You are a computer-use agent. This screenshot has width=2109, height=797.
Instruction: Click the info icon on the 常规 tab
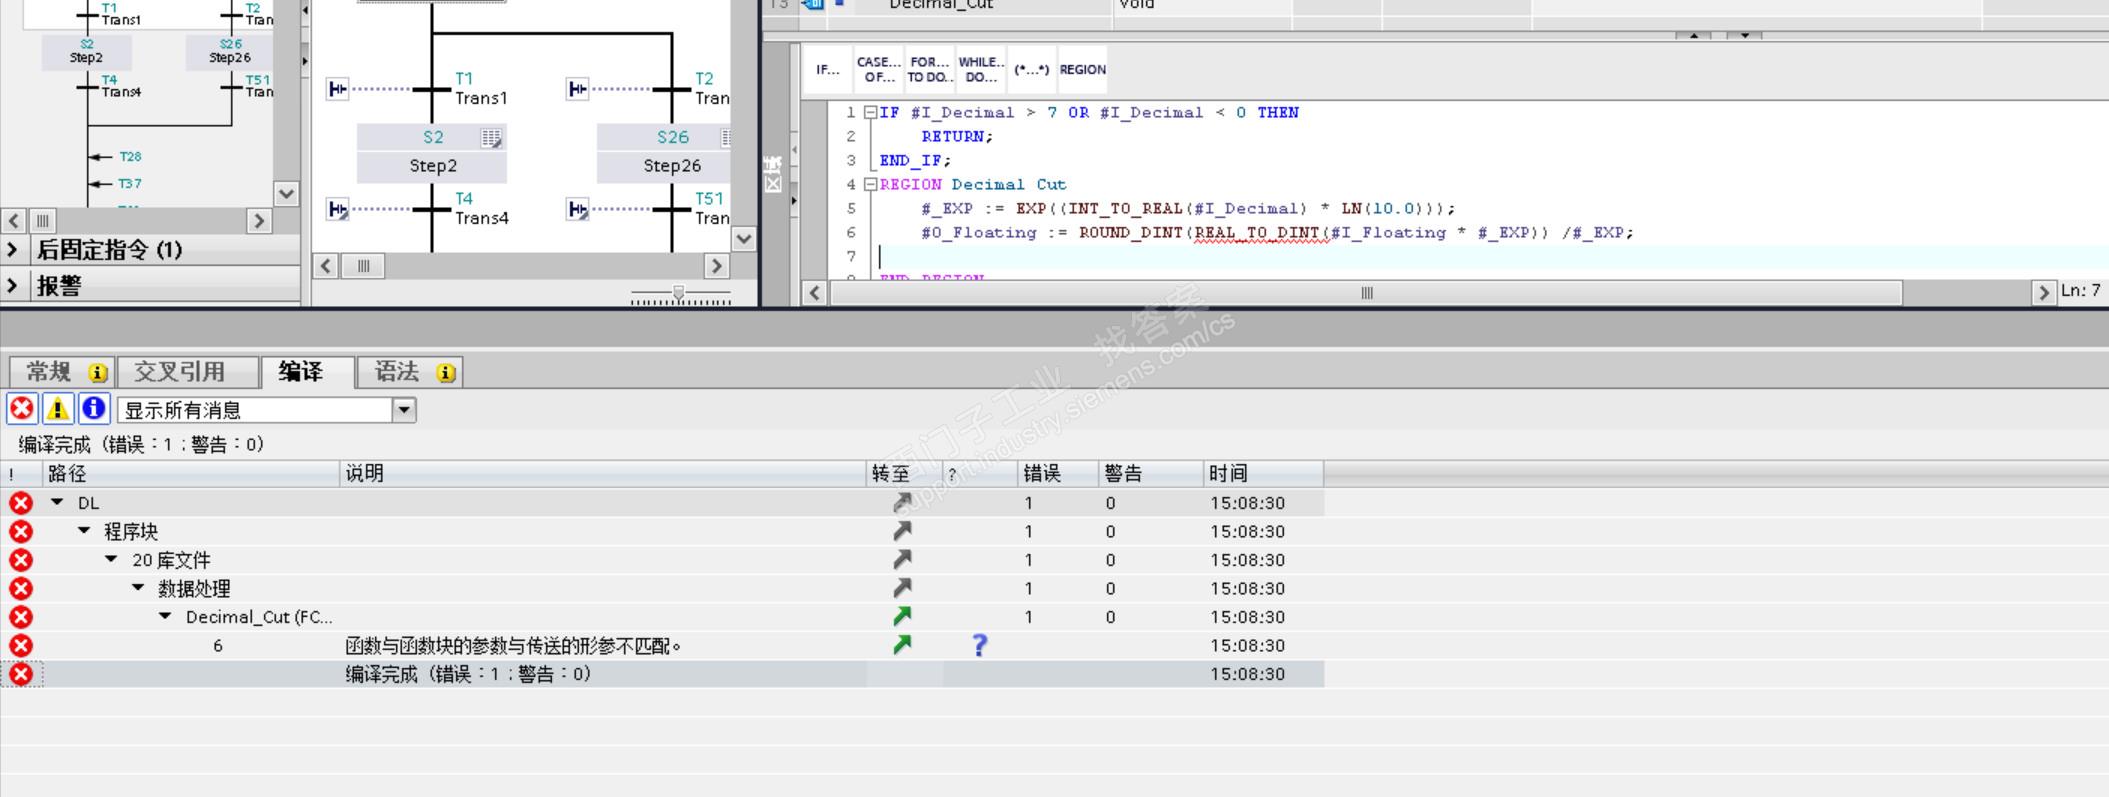click(98, 373)
